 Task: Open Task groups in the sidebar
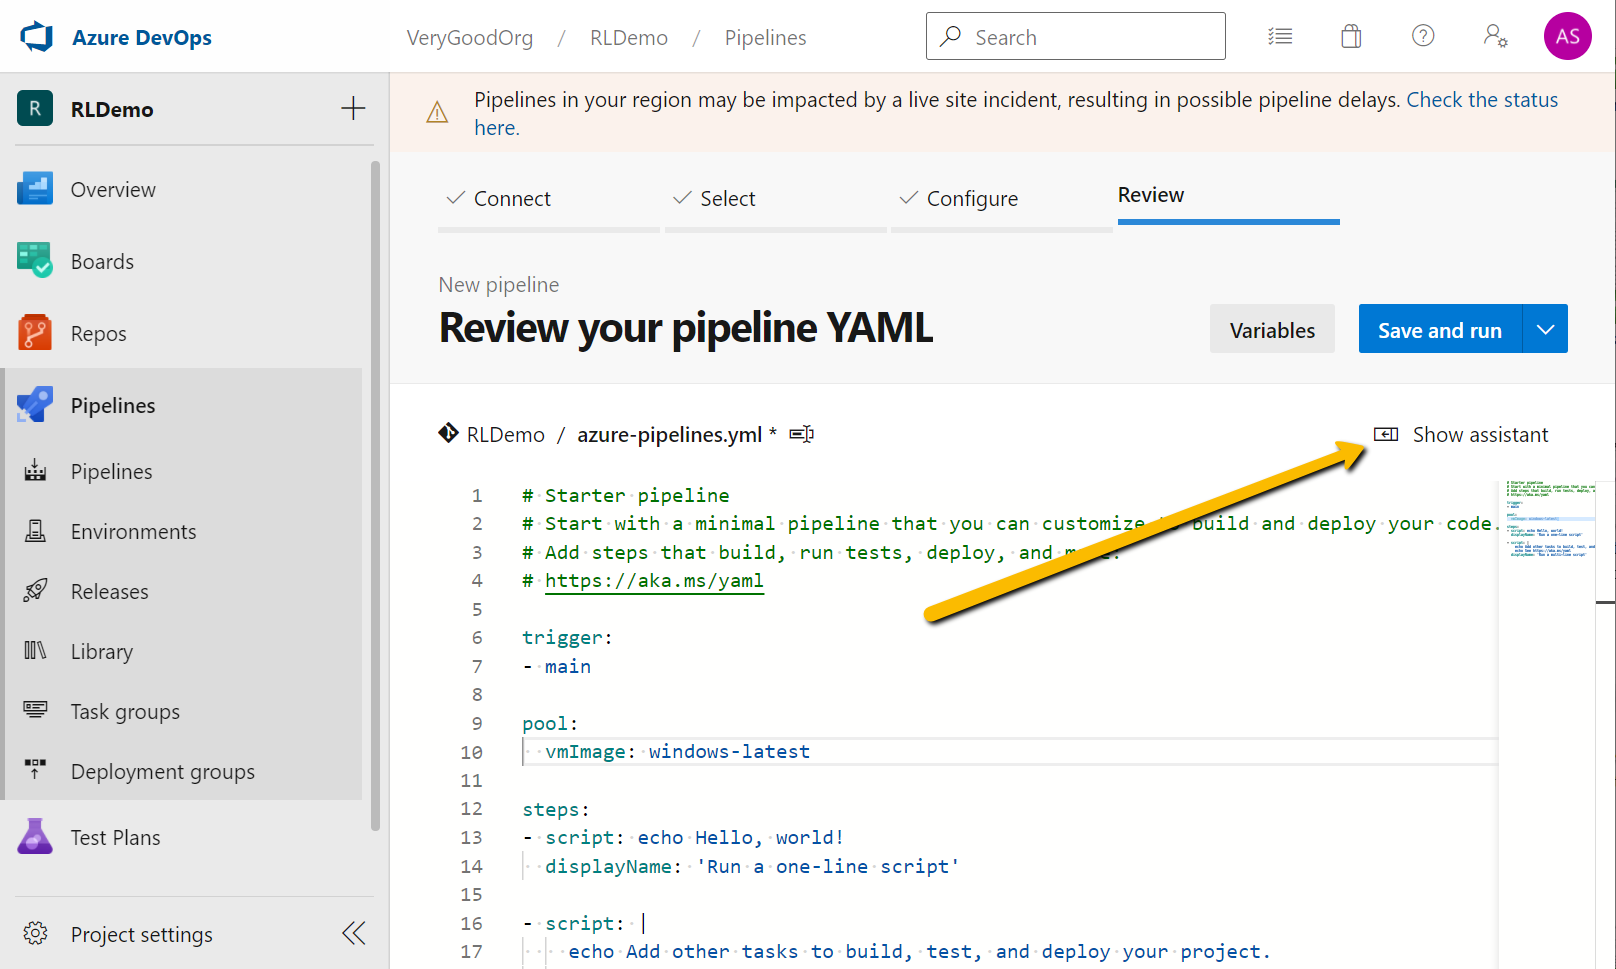pos(125,712)
